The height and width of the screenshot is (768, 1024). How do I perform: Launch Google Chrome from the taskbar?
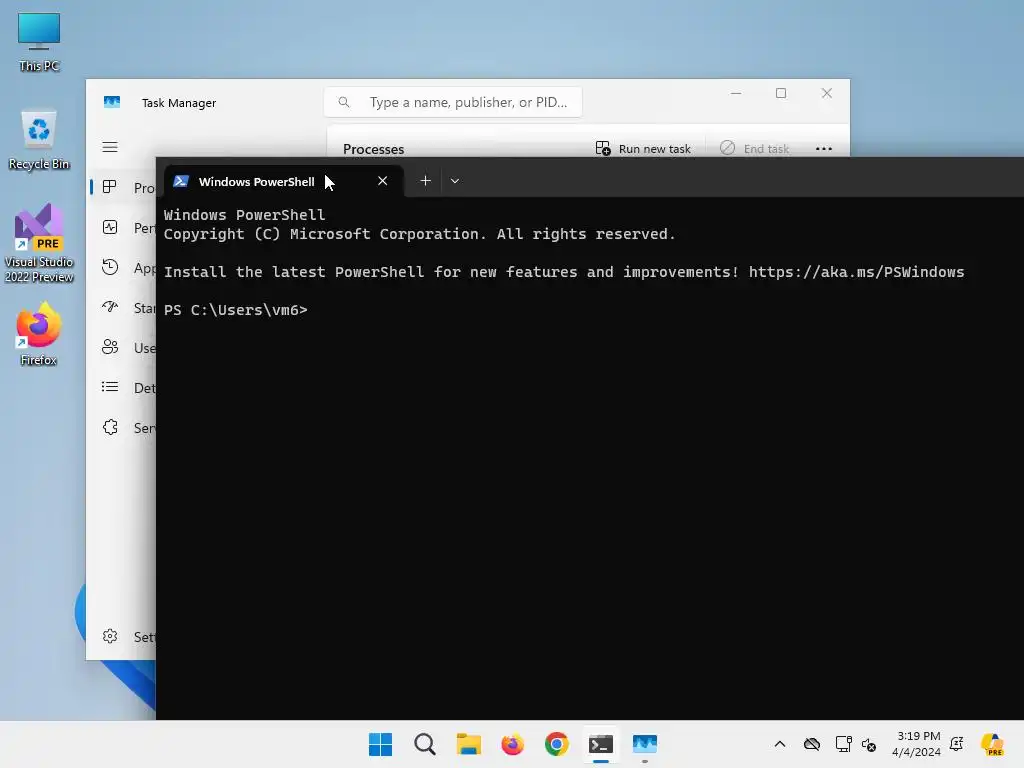point(556,744)
